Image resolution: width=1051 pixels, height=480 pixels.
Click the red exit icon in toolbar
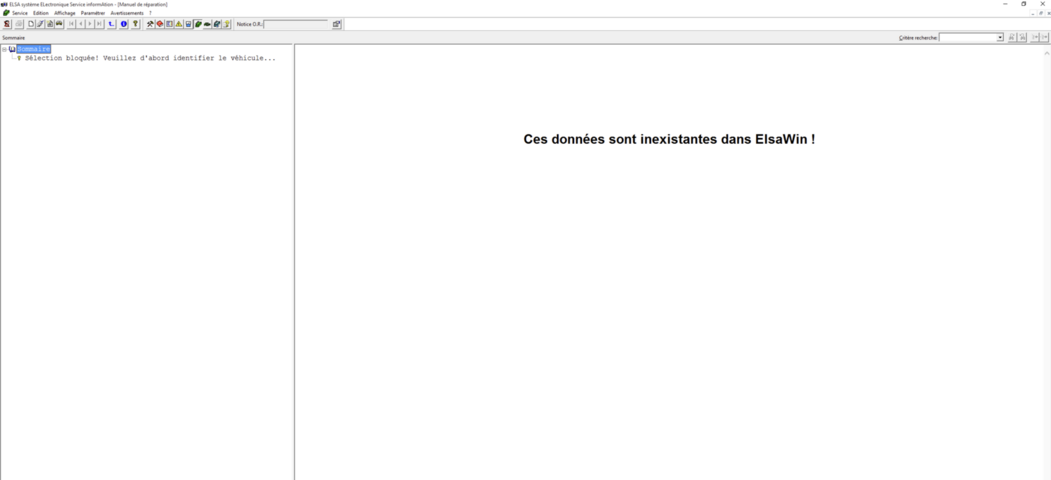[7, 24]
